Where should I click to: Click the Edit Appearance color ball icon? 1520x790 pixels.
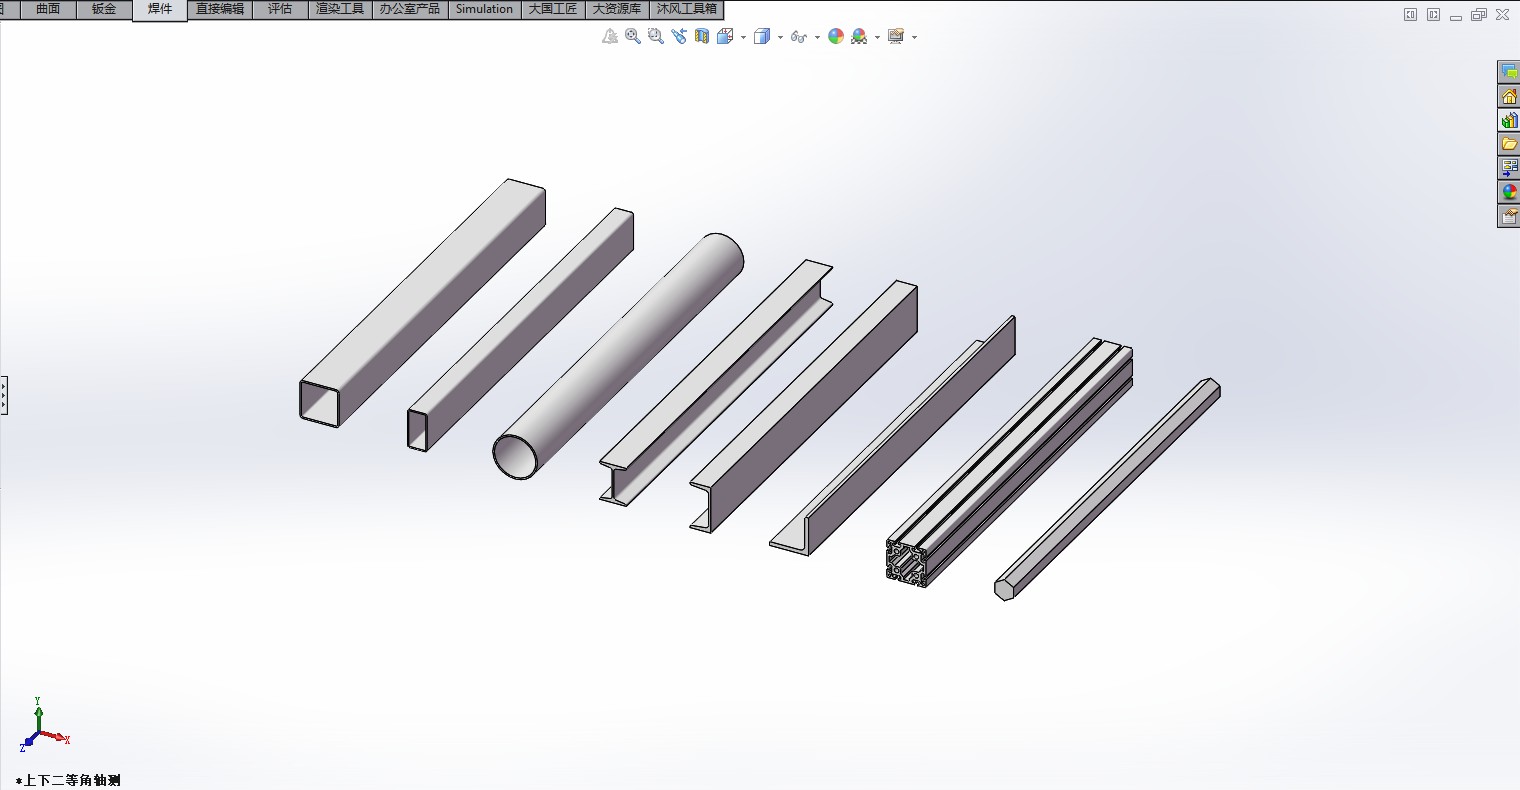pyautogui.click(x=836, y=37)
